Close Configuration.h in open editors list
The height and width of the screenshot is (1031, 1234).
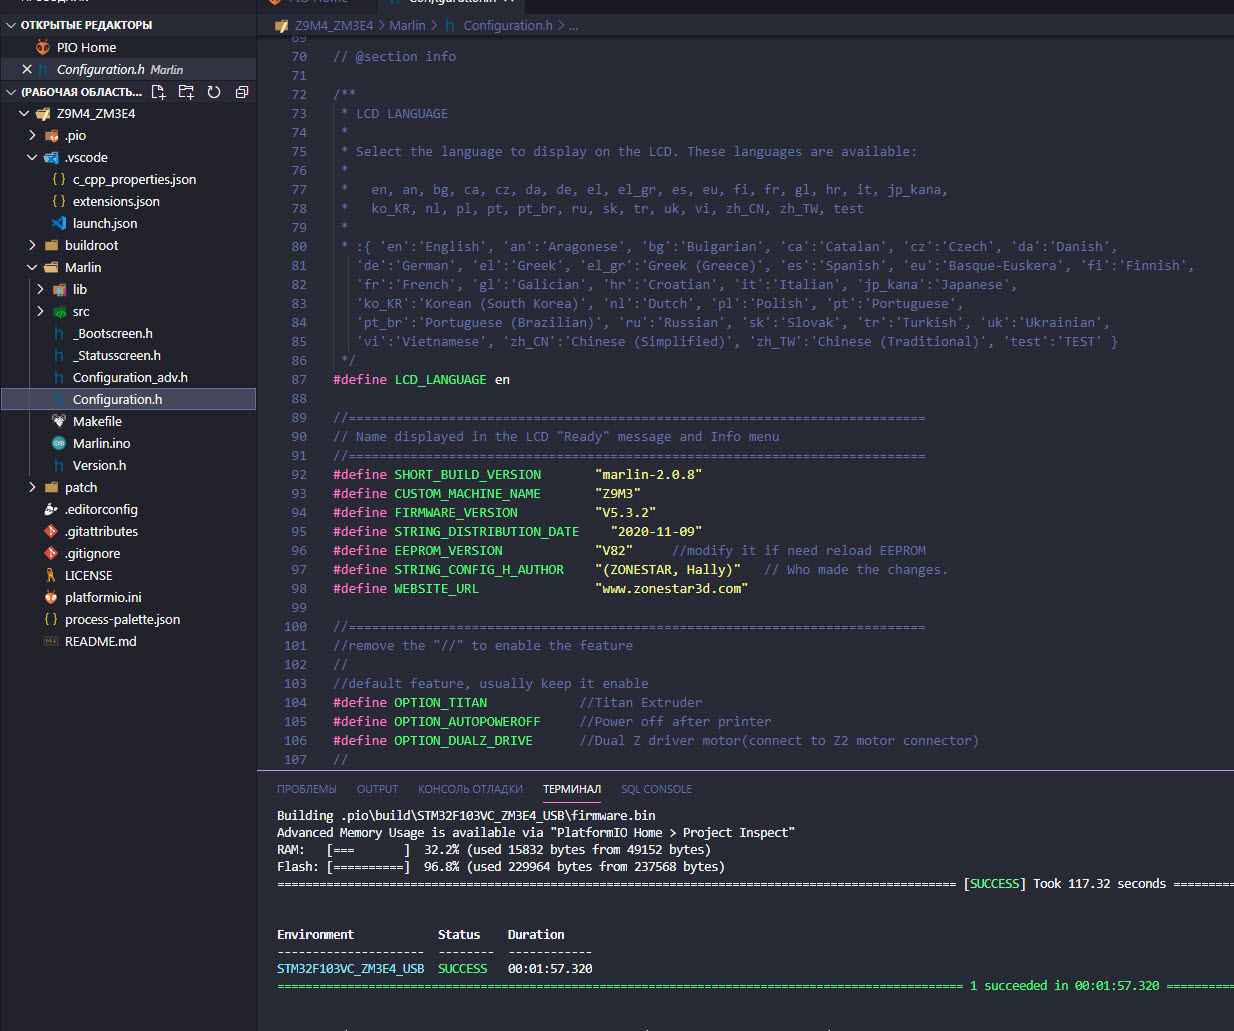coord(27,69)
